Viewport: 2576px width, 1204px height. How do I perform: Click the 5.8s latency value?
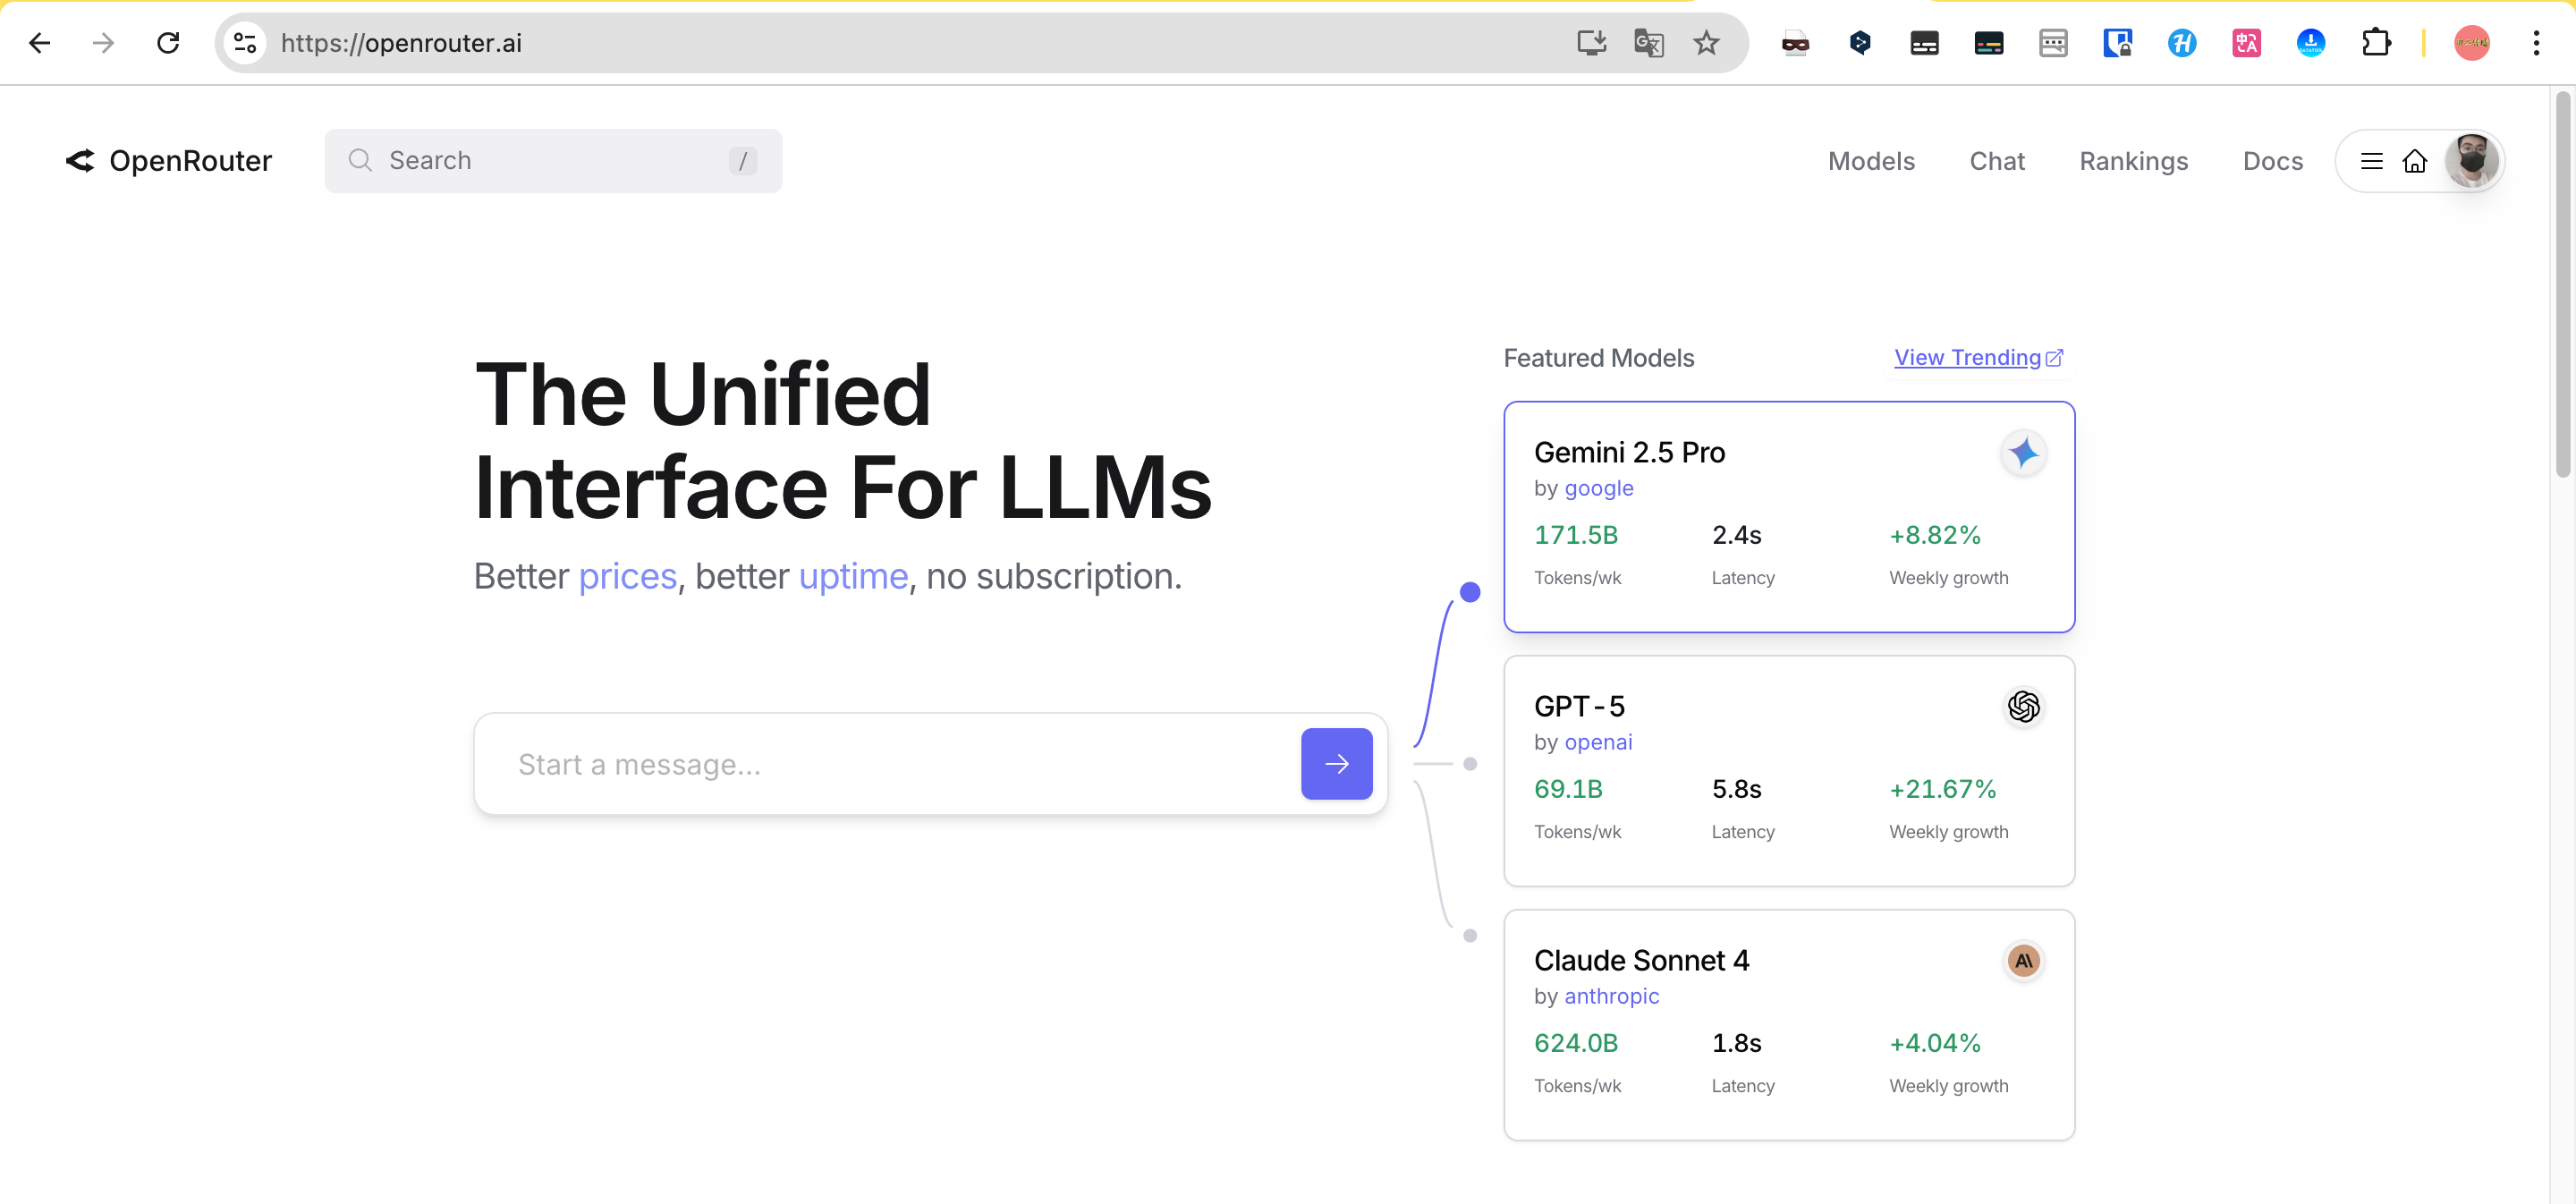coord(1736,789)
